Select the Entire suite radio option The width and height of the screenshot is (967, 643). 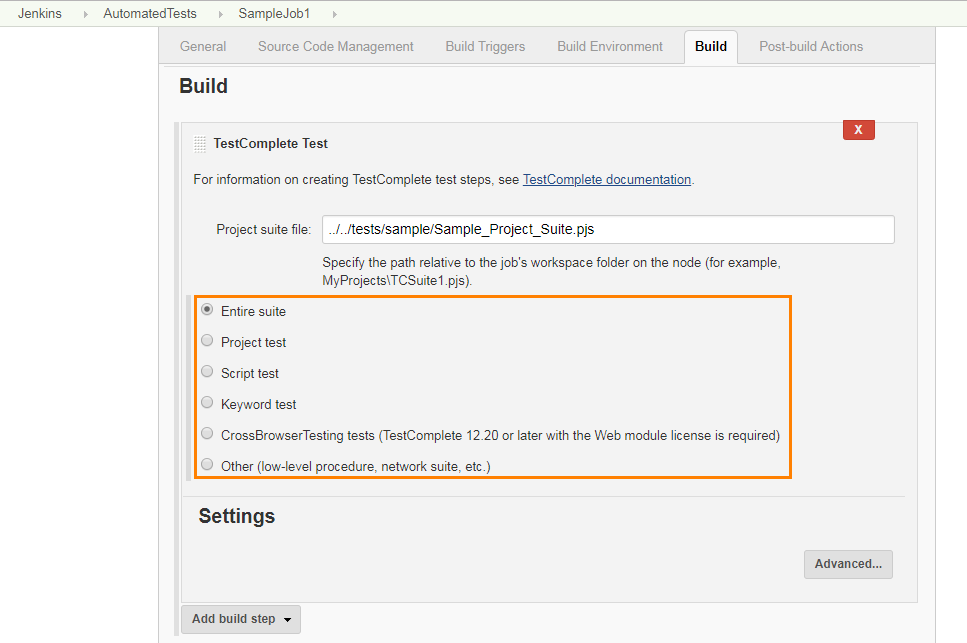[207, 309]
